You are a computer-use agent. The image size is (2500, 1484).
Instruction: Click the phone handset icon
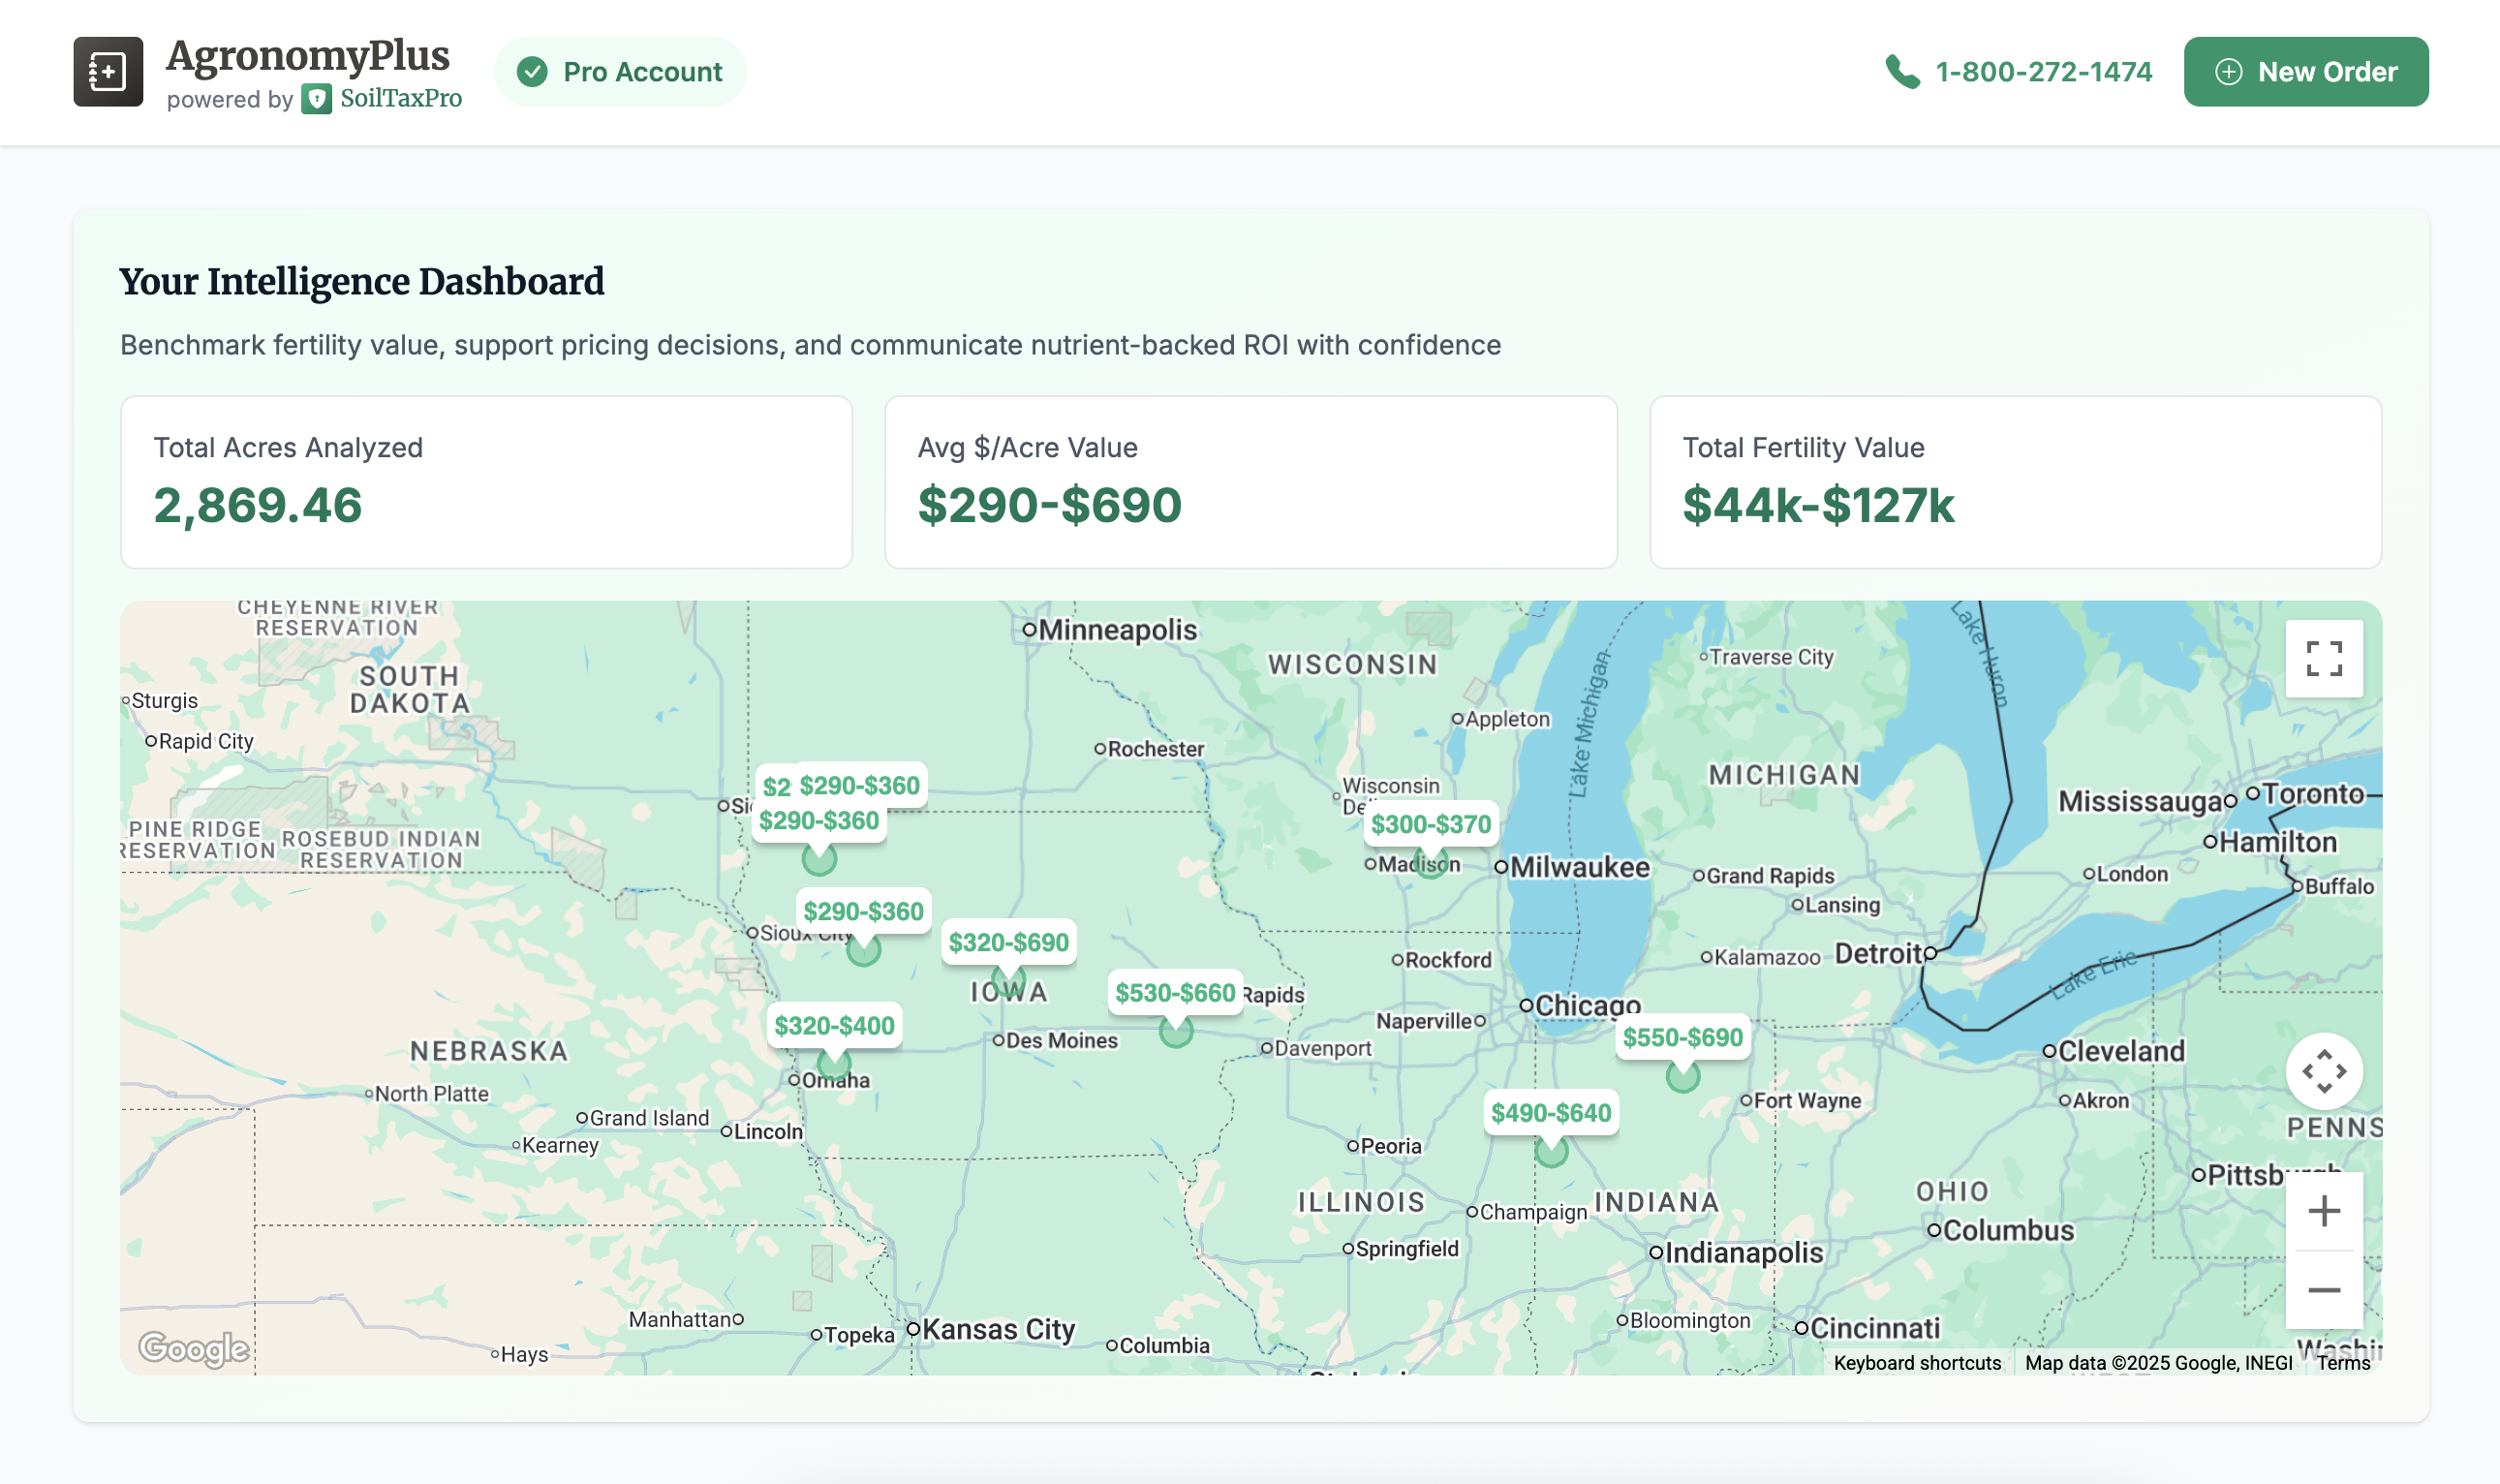(x=1902, y=72)
